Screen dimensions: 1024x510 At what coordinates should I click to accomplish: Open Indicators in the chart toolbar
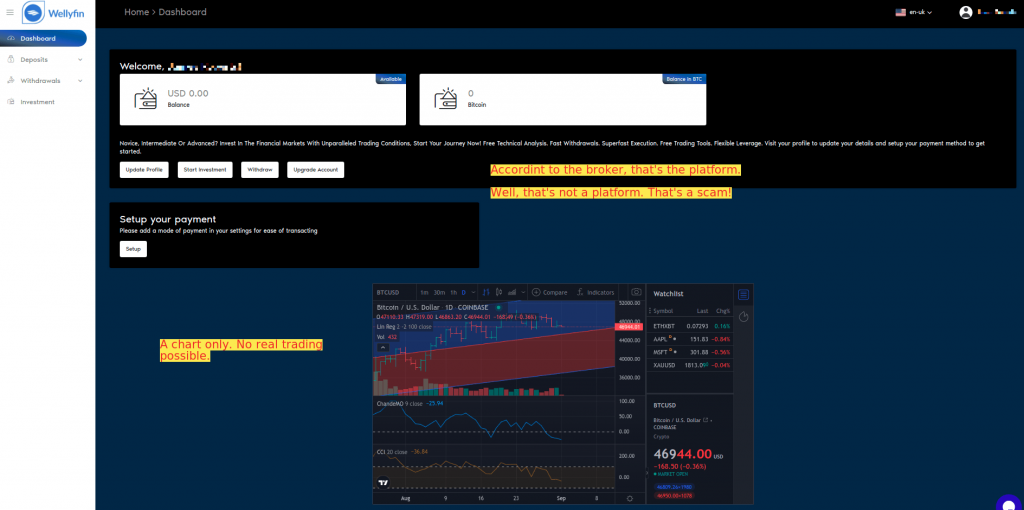(x=596, y=293)
